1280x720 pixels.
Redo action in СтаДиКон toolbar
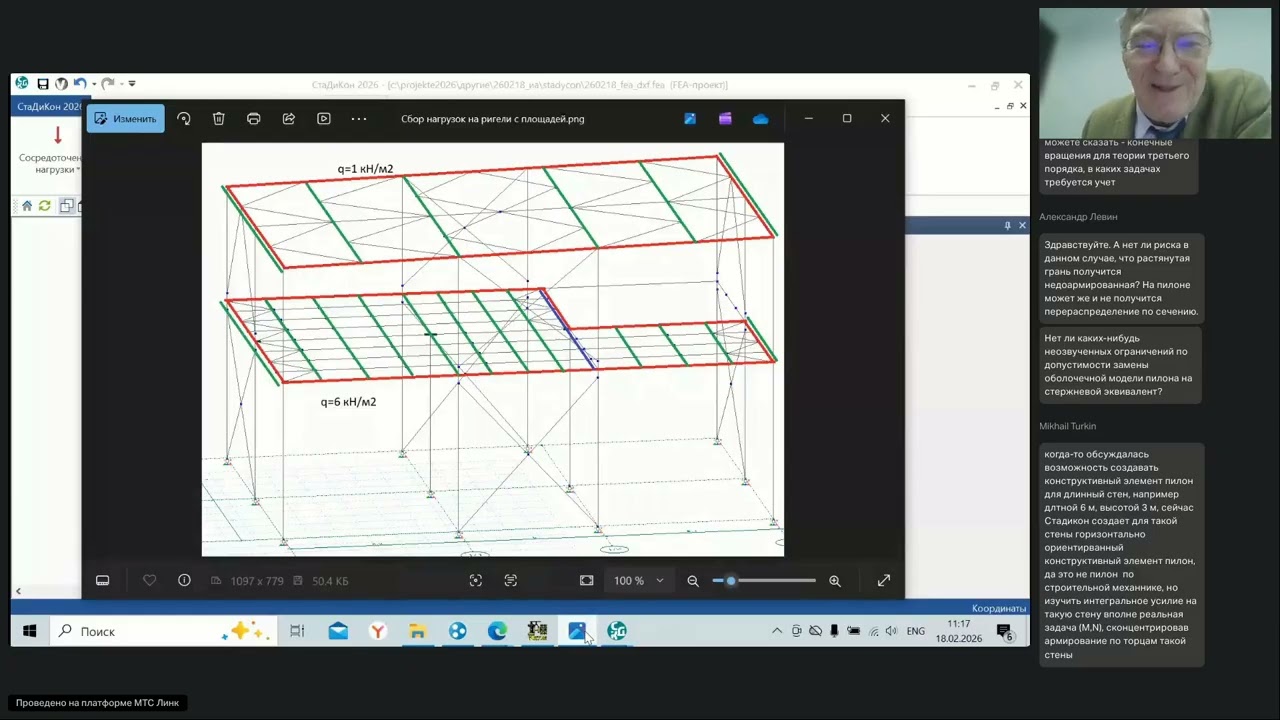[107, 84]
